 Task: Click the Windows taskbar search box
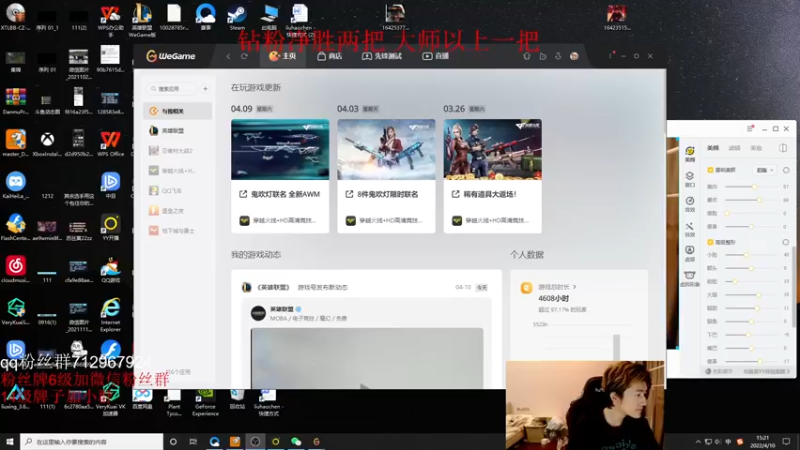coord(92,441)
